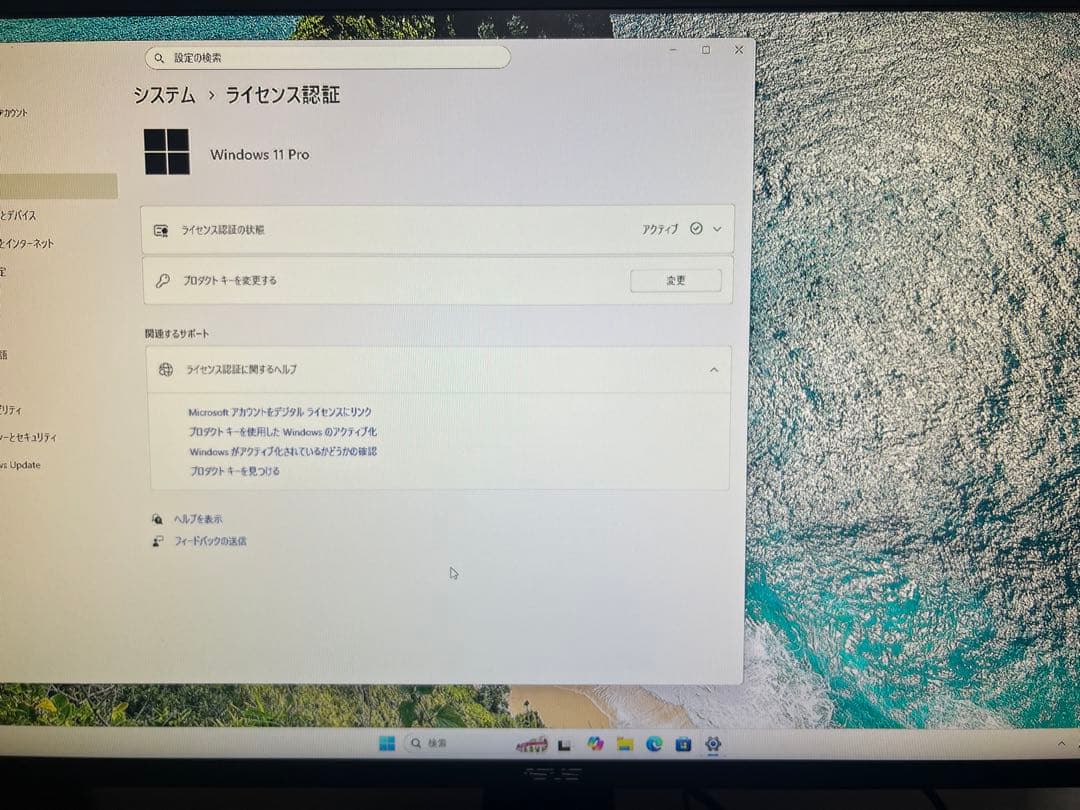Image resolution: width=1080 pixels, height=810 pixels.
Task: Launch File Explorer from the taskbar
Action: (625, 744)
